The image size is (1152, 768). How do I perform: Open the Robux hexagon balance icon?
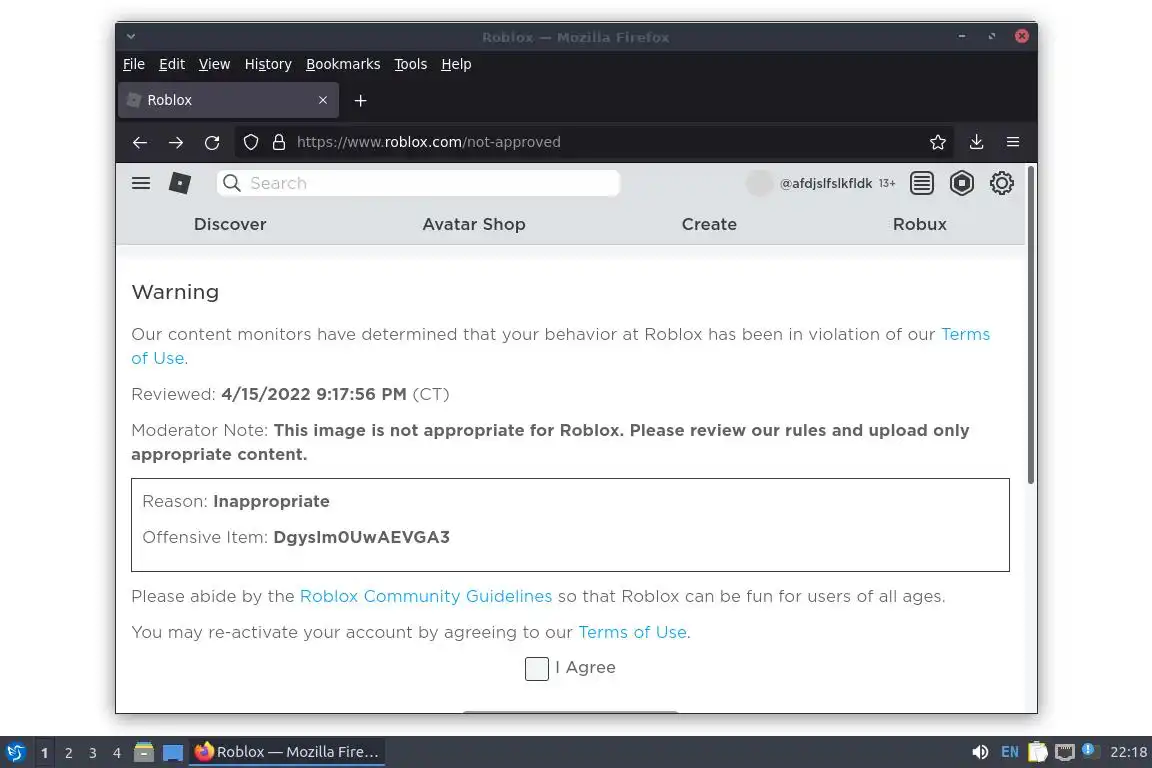coord(961,183)
